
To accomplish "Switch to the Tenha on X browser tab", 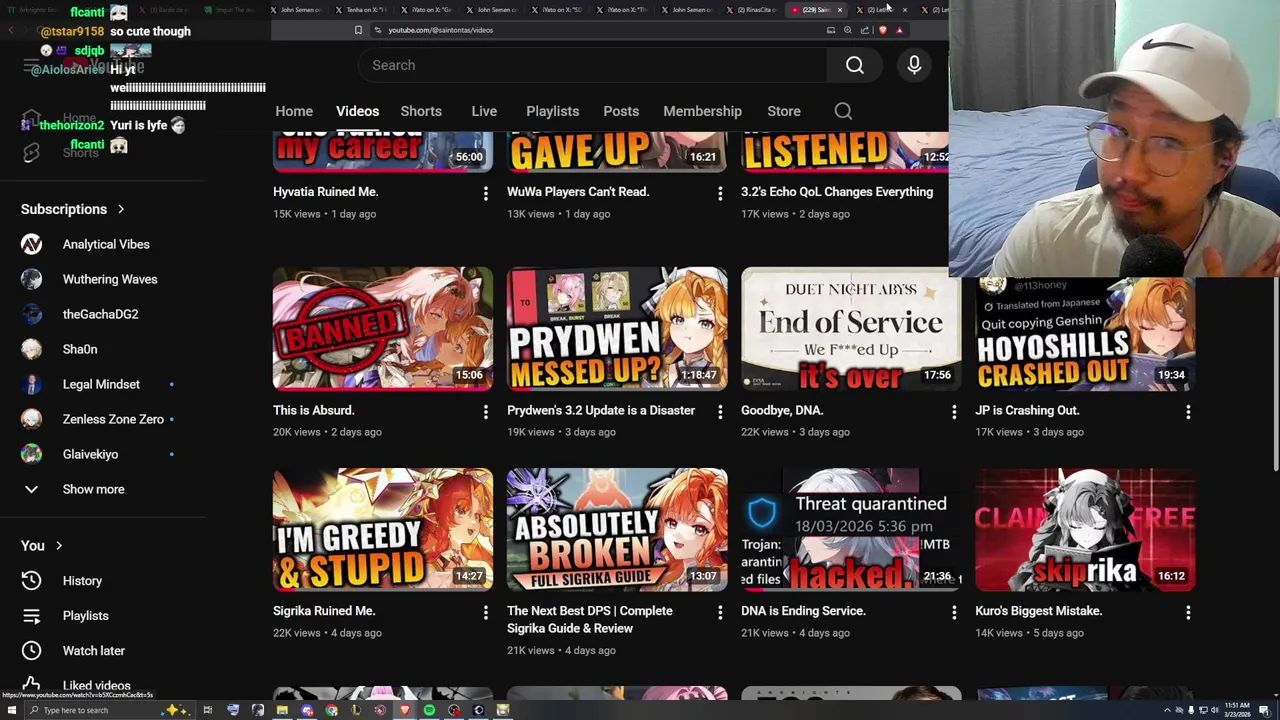I will (360, 10).
